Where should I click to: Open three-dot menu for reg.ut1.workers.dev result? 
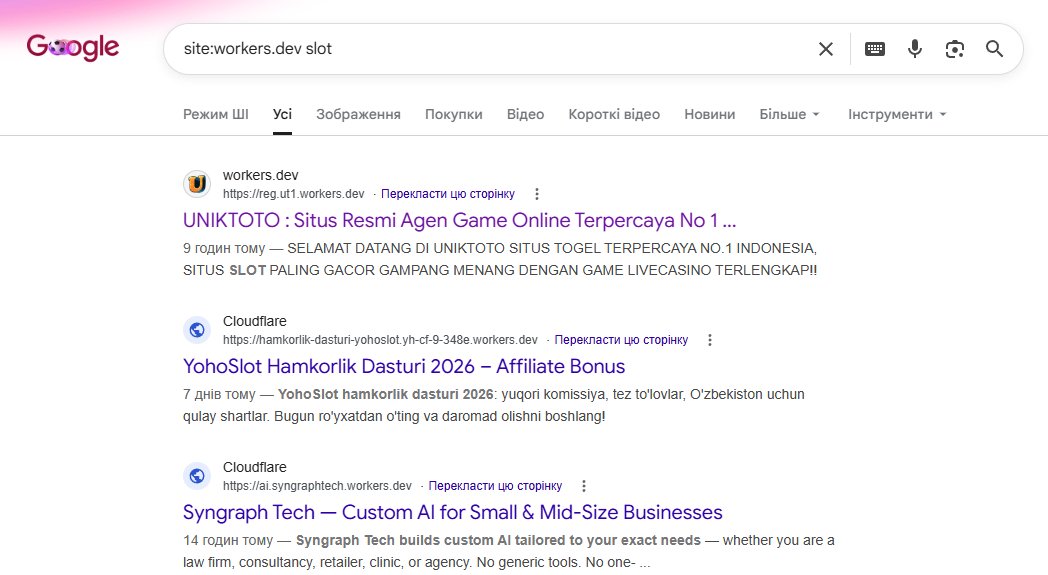(537, 194)
